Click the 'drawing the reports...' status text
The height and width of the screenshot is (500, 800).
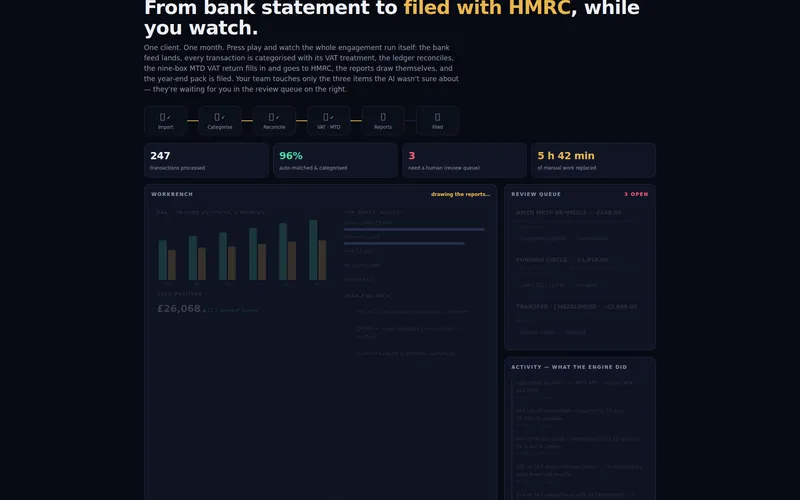(460, 194)
